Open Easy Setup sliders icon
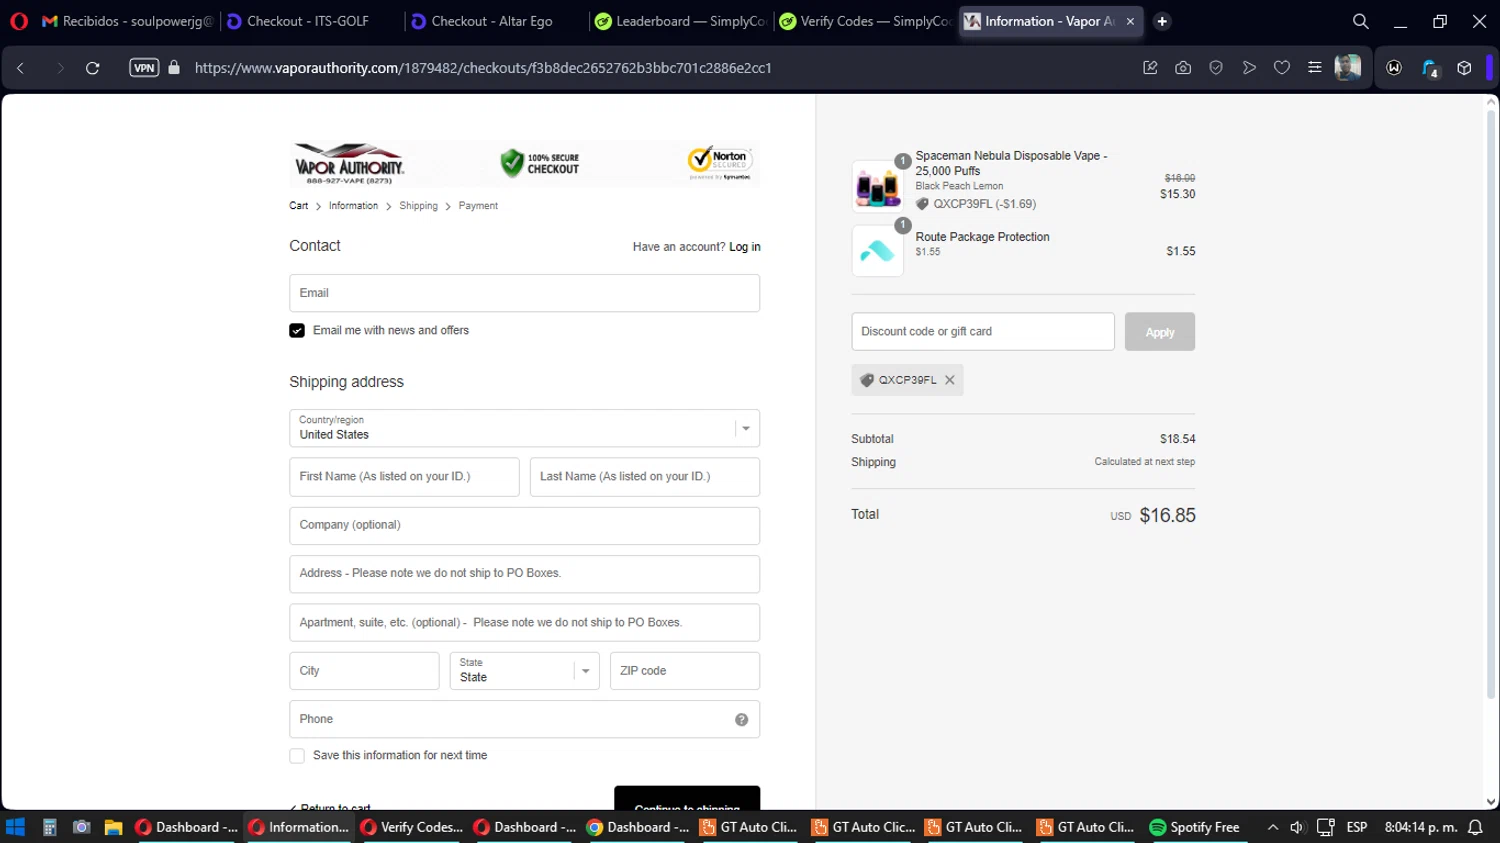This screenshot has width=1500, height=843. 1315,68
